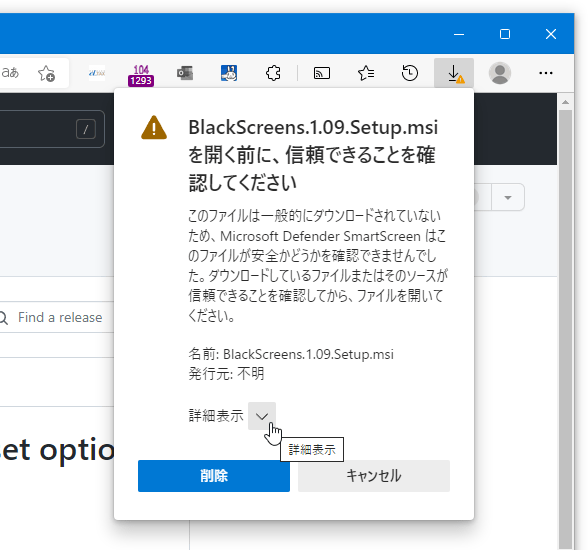Click the warning triangle icon in dialog

pyautogui.click(x=154, y=128)
